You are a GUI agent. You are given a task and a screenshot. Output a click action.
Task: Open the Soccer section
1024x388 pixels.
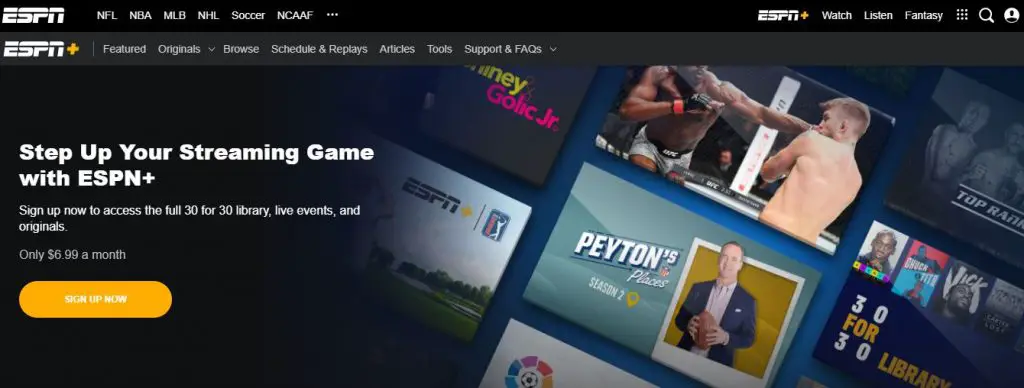point(248,15)
